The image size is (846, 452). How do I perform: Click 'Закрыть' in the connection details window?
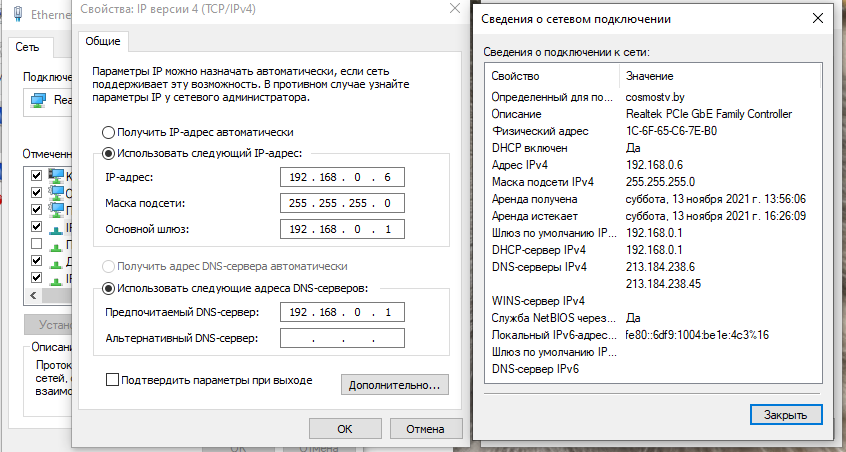786,415
